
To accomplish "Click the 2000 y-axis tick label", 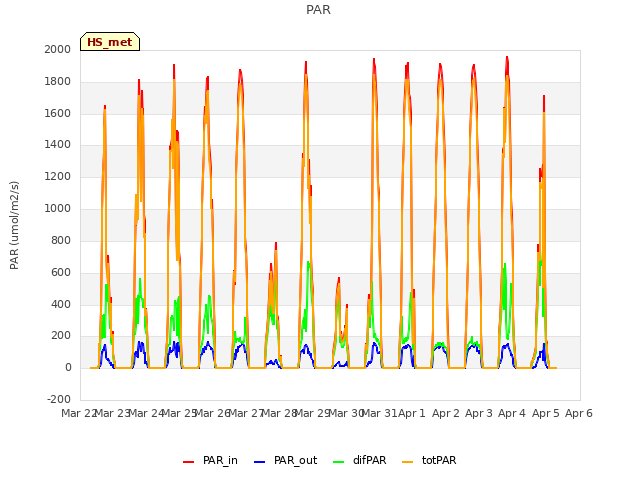I will 58,49.
